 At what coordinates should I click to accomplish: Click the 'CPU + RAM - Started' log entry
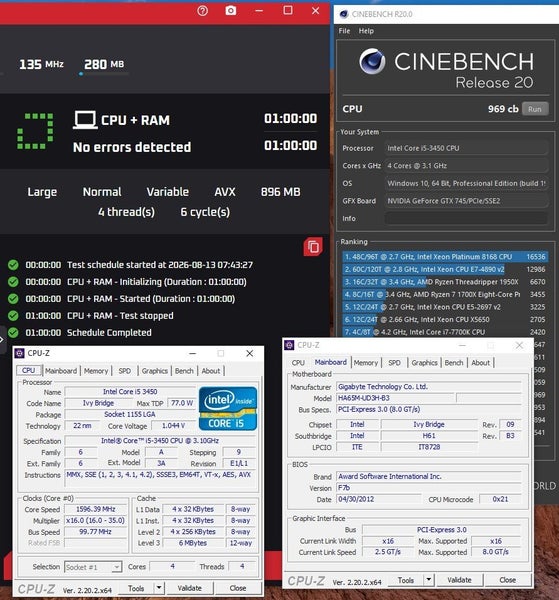(x=121, y=299)
